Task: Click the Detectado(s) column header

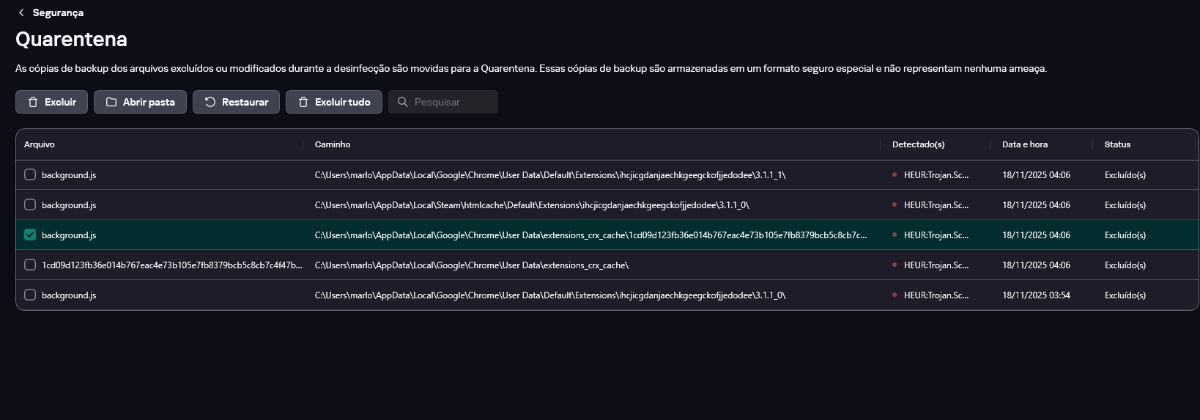Action: (x=918, y=145)
